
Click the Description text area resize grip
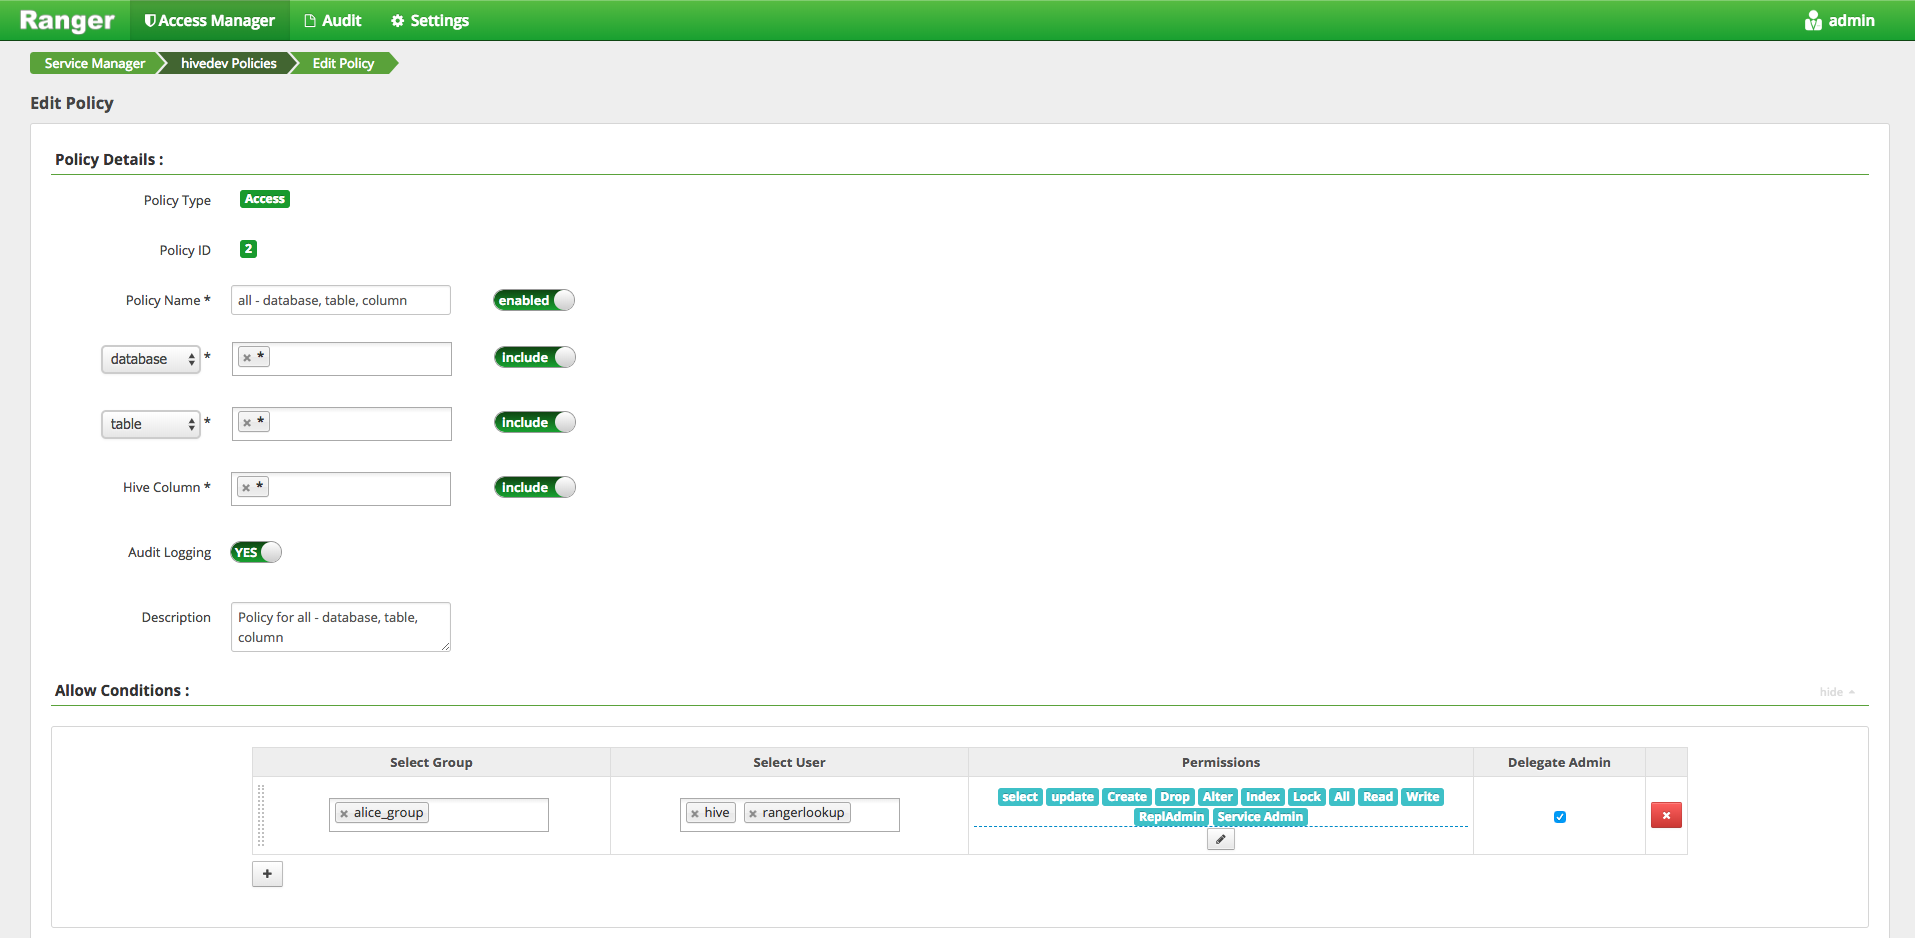click(x=445, y=646)
